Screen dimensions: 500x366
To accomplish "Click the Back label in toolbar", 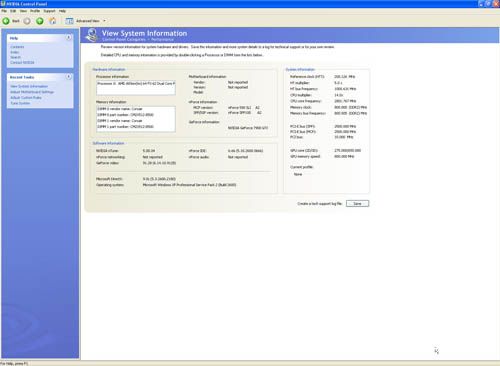I will pyautogui.click(x=16, y=21).
